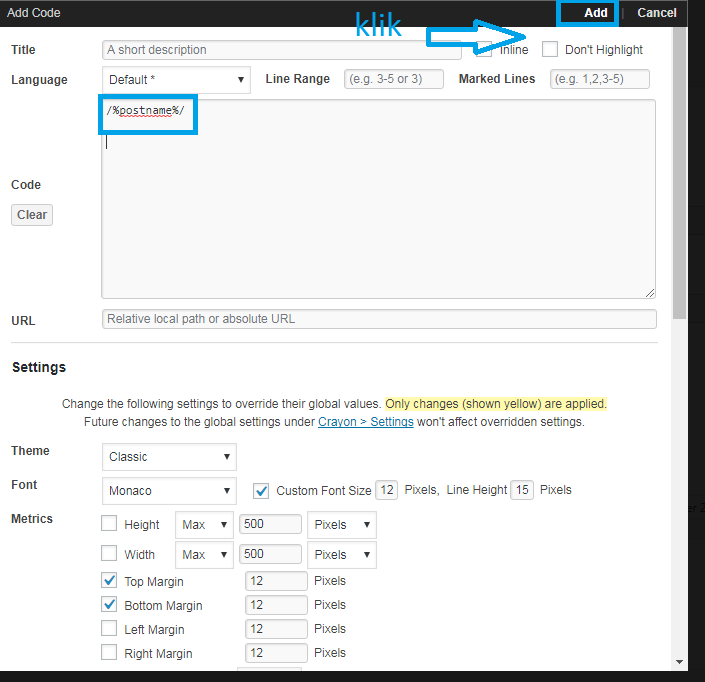Click the Line Range input field
Image resolution: width=705 pixels, height=682 pixels.
394,79
